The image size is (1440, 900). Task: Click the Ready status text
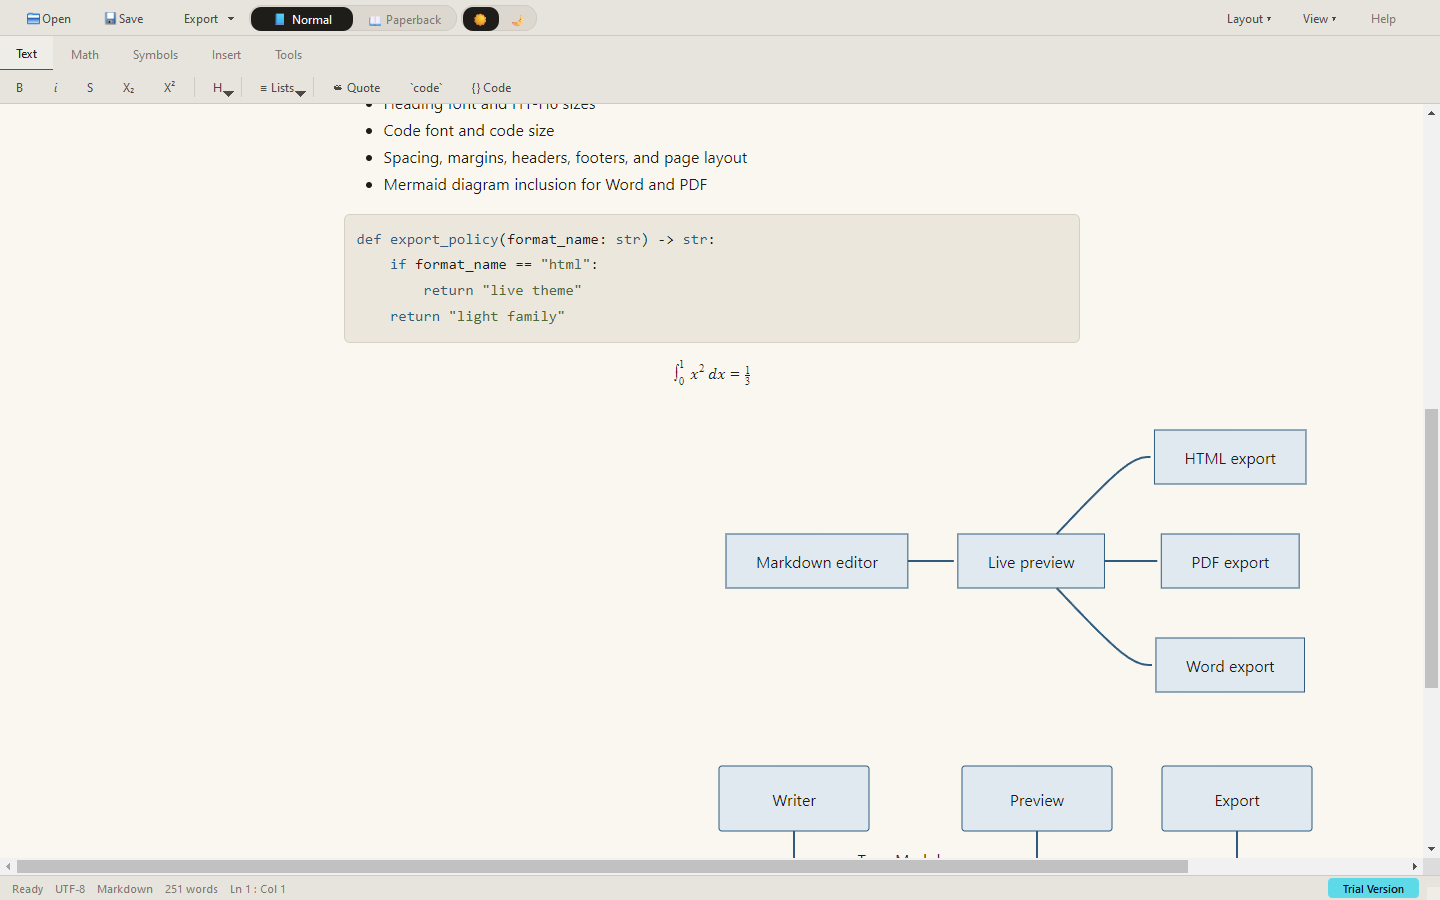(x=27, y=889)
